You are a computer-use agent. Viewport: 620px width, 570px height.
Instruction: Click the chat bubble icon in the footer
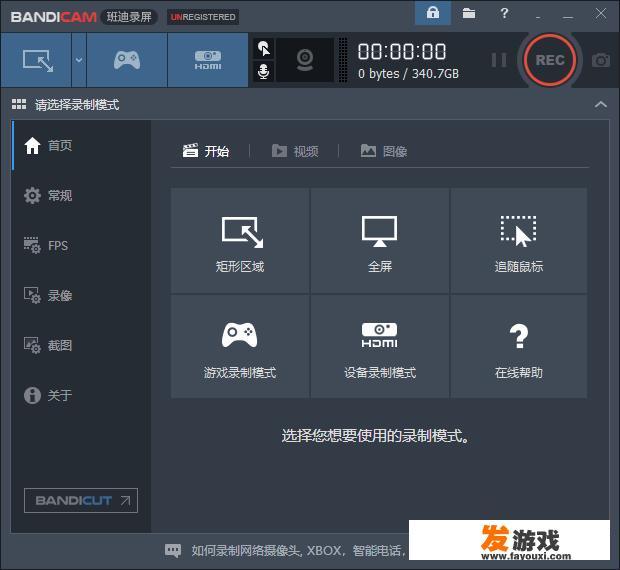[173, 550]
